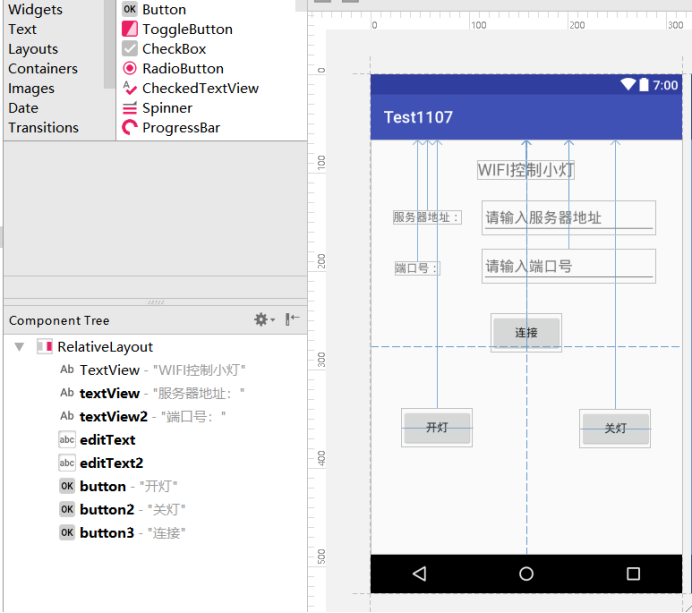Select the 服务器地址： label in preview
Viewport: 692px width, 613px height.
pos(427,217)
